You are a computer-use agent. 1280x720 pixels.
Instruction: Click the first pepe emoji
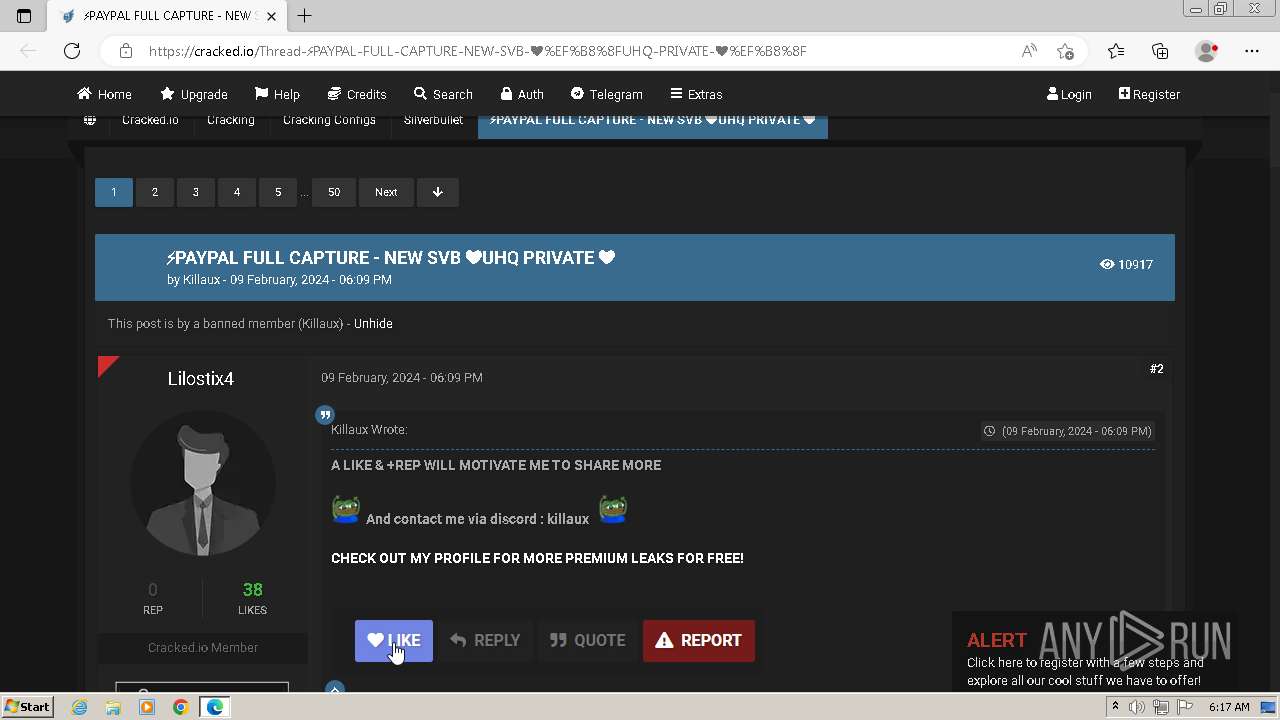[x=346, y=509]
